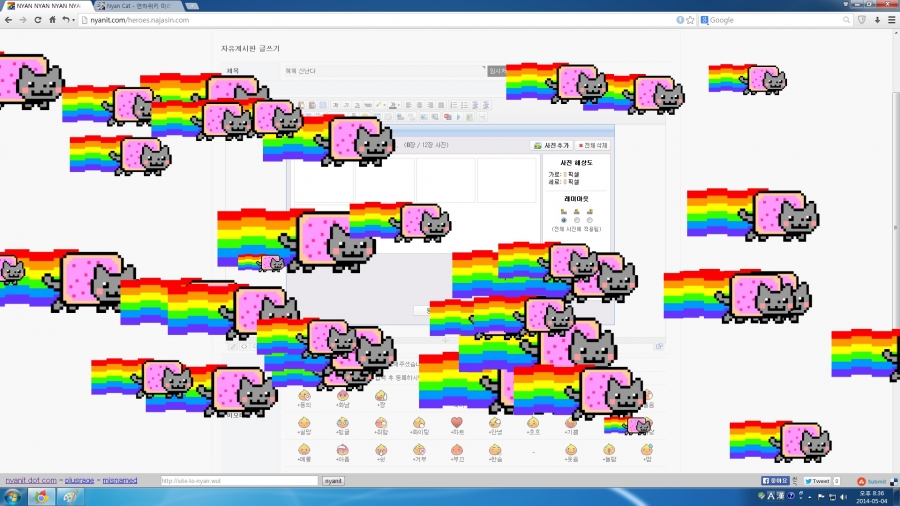Toggle bold text in the editor toolbar
This screenshot has height=506, width=900.
pyautogui.click(x=336, y=105)
